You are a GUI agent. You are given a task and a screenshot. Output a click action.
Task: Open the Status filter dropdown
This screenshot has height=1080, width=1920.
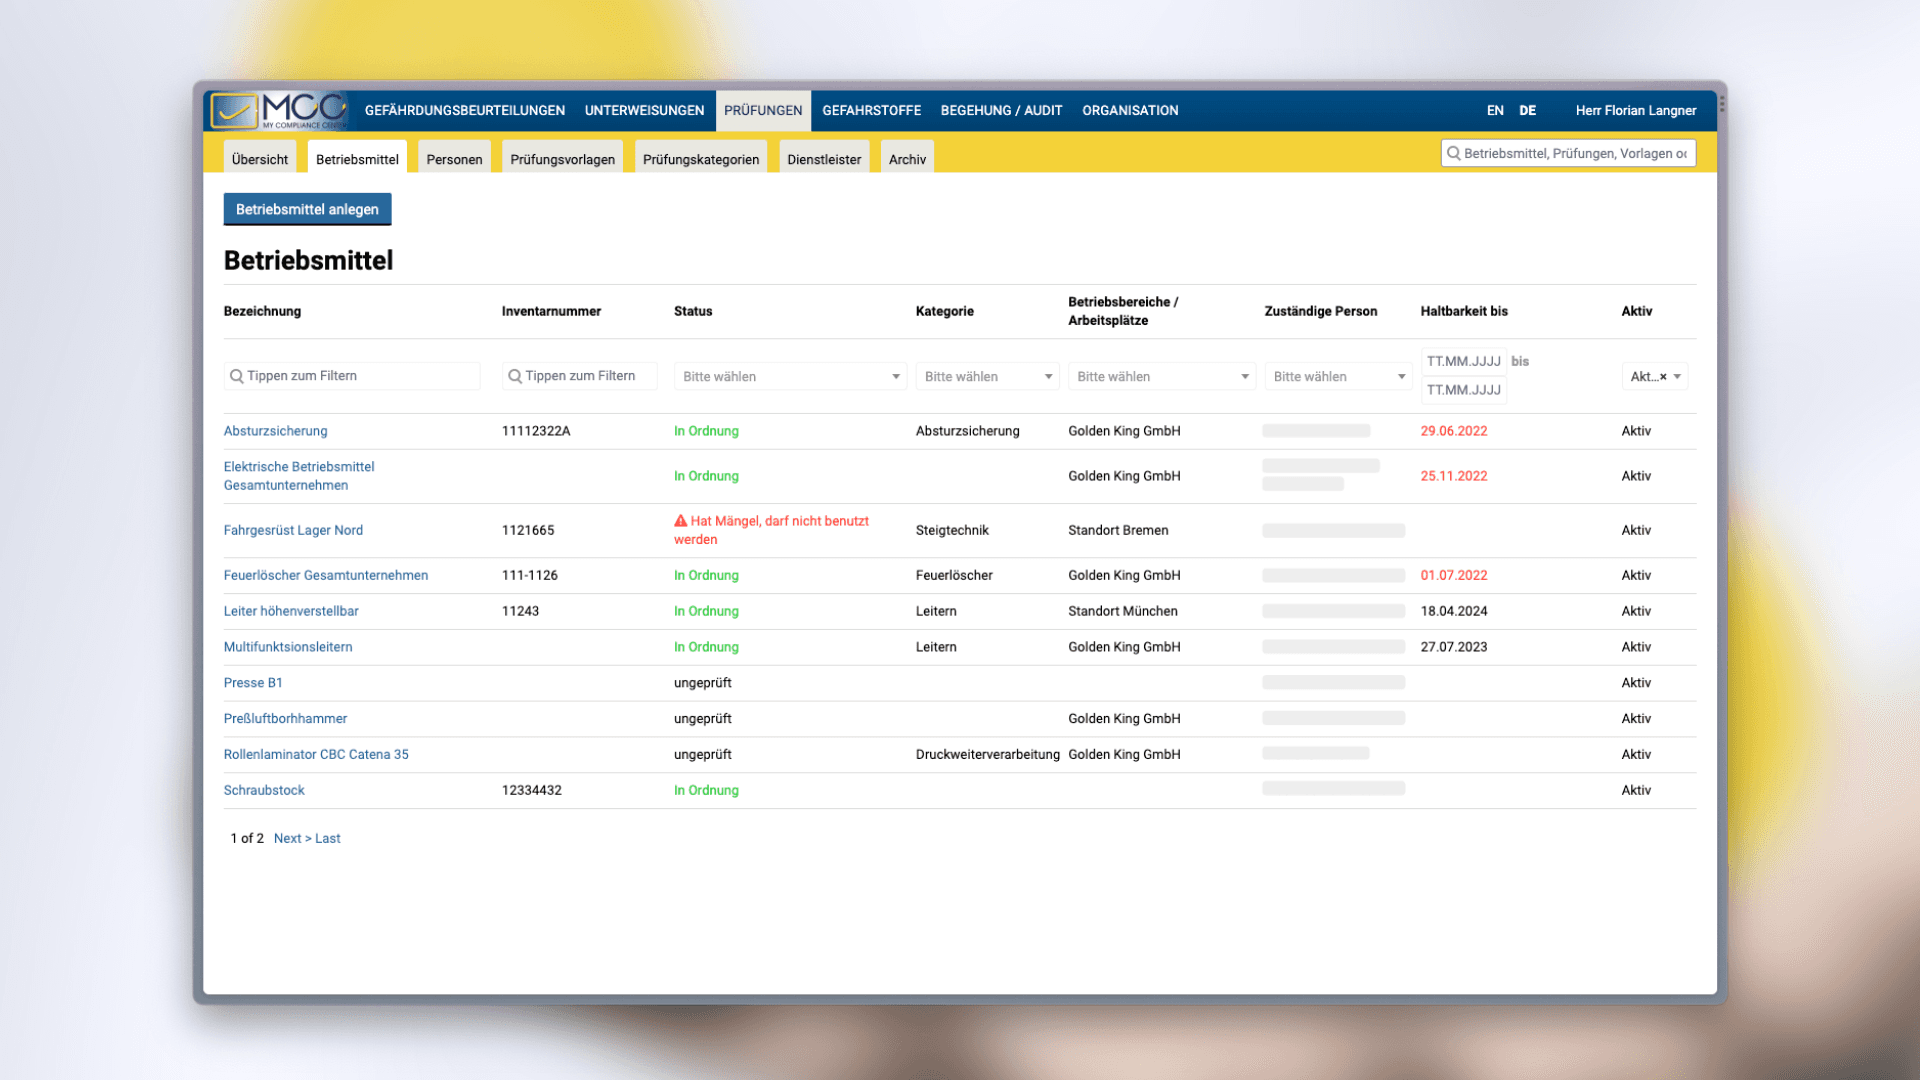tap(789, 376)
